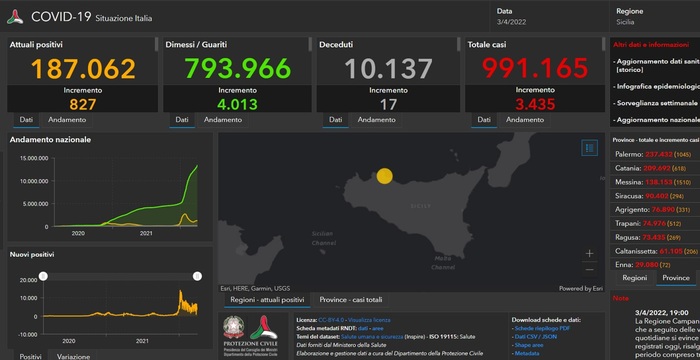Zoom in on the map with plus
This screenshot has height=360, width=700.
coord(589,254)
